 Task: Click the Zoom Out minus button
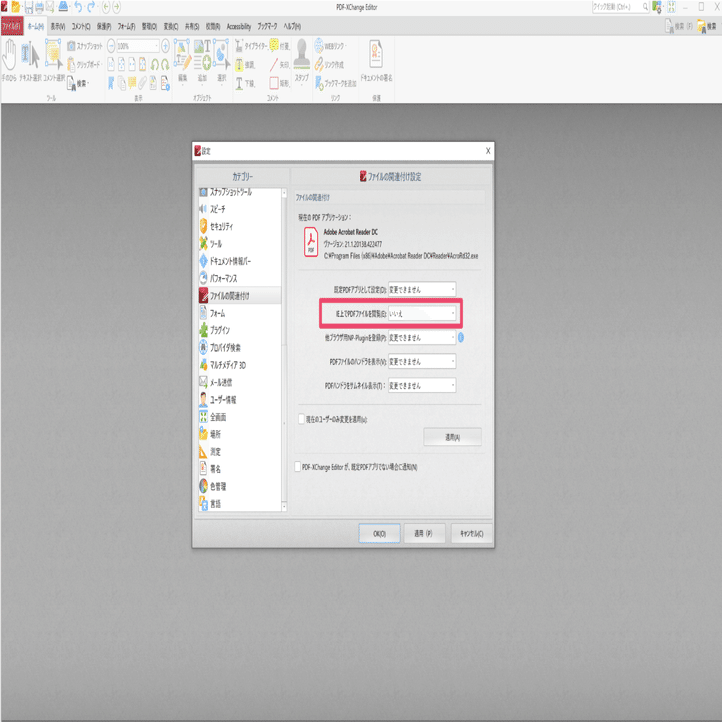[x=111, y=46]
